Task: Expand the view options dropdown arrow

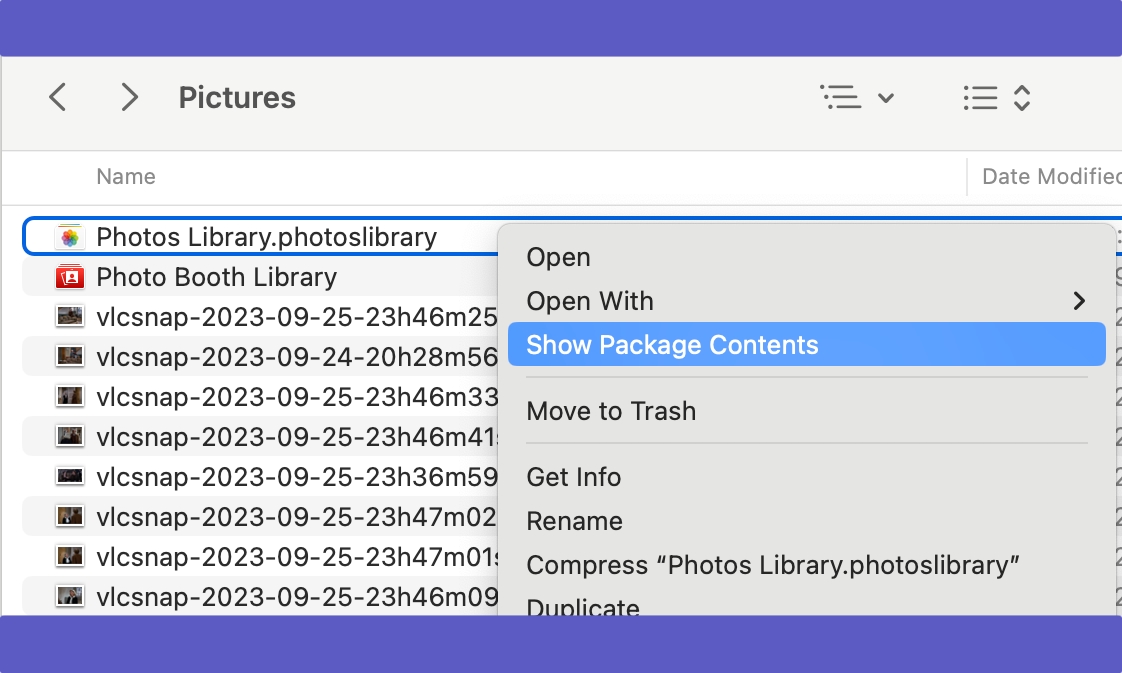Action: pyautogui.click(x=886, y=98)
